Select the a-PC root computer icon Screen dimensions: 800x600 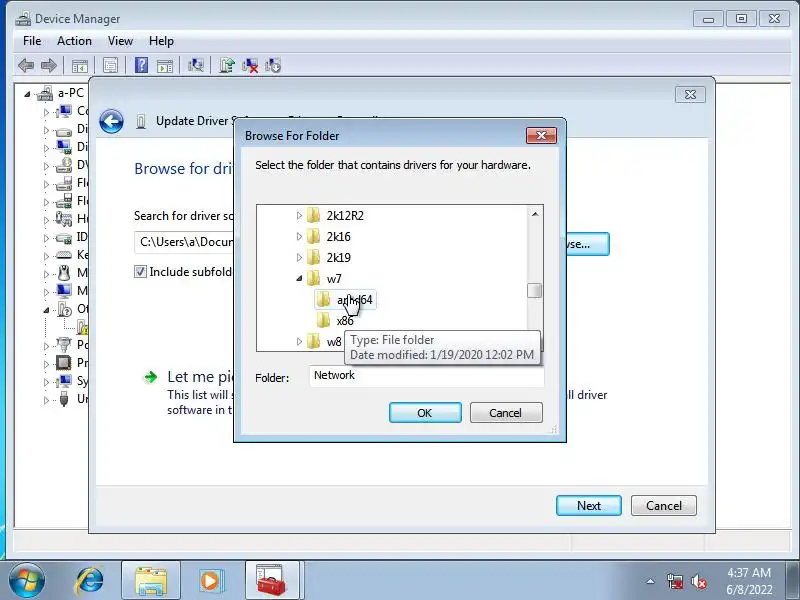(45, 93)
